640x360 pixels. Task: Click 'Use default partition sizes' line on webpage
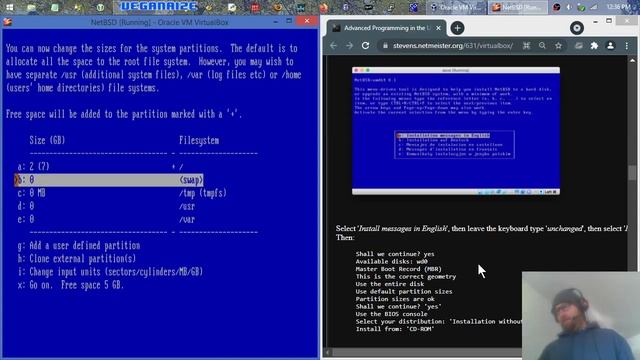point(404,291)
